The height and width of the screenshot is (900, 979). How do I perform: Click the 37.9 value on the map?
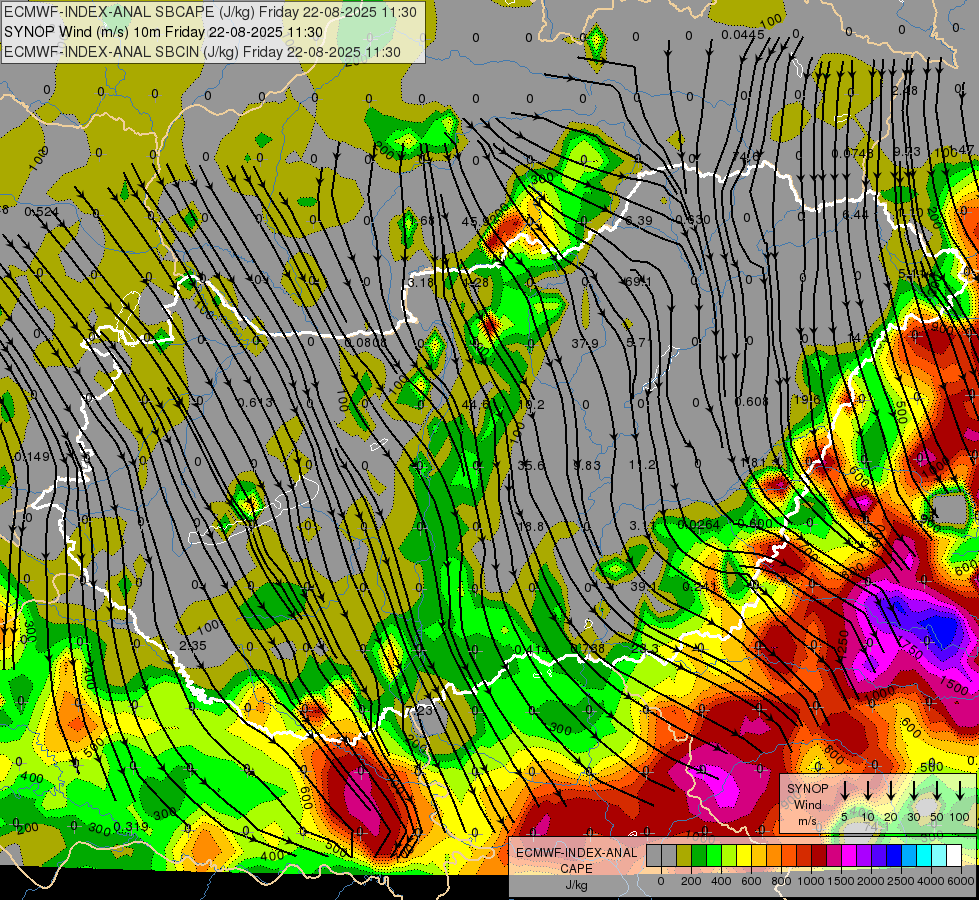click(x=585, y=344)
